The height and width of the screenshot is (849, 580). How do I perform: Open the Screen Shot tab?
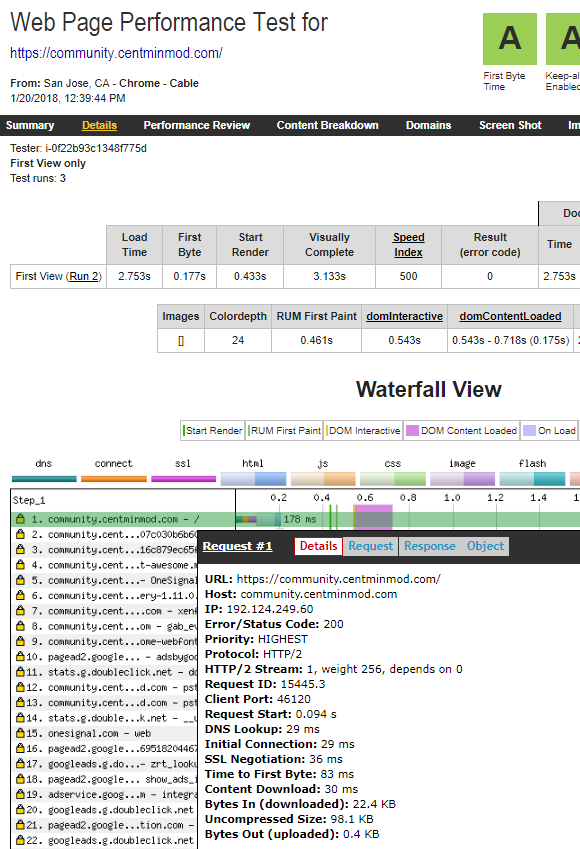(510, 125)
